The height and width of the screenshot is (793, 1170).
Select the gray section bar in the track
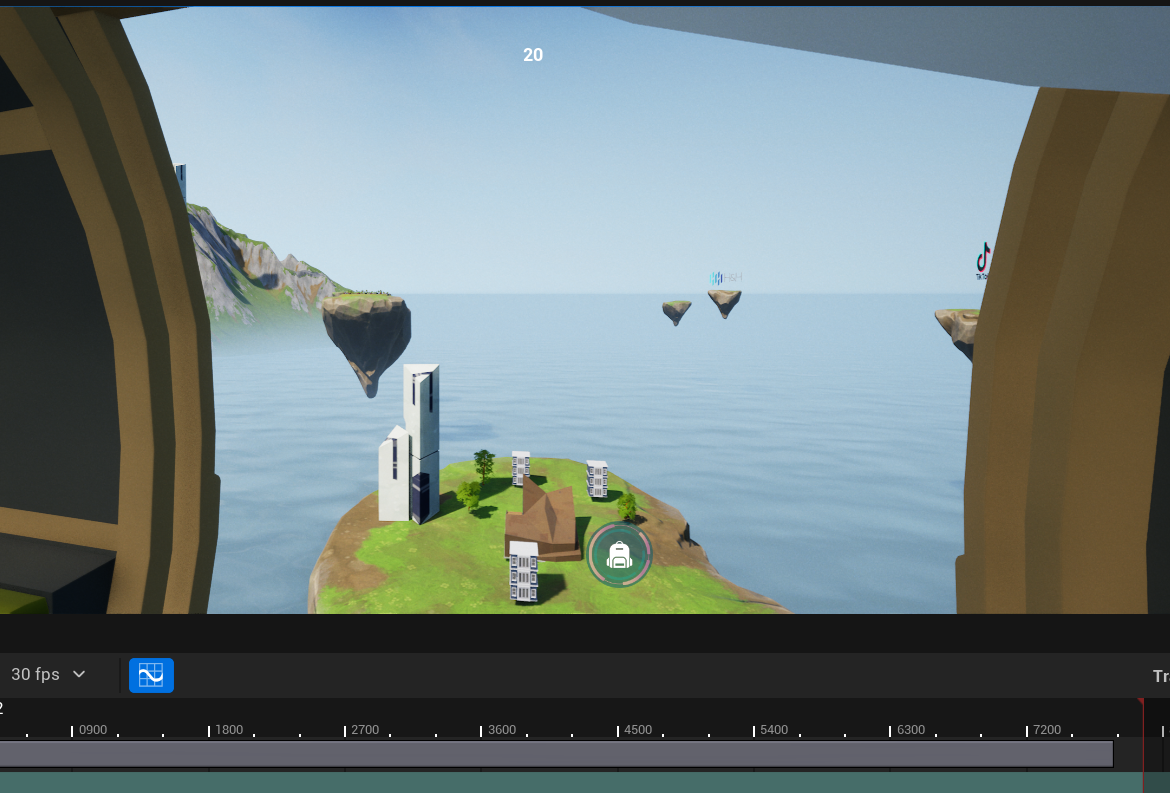click(556, 753)
